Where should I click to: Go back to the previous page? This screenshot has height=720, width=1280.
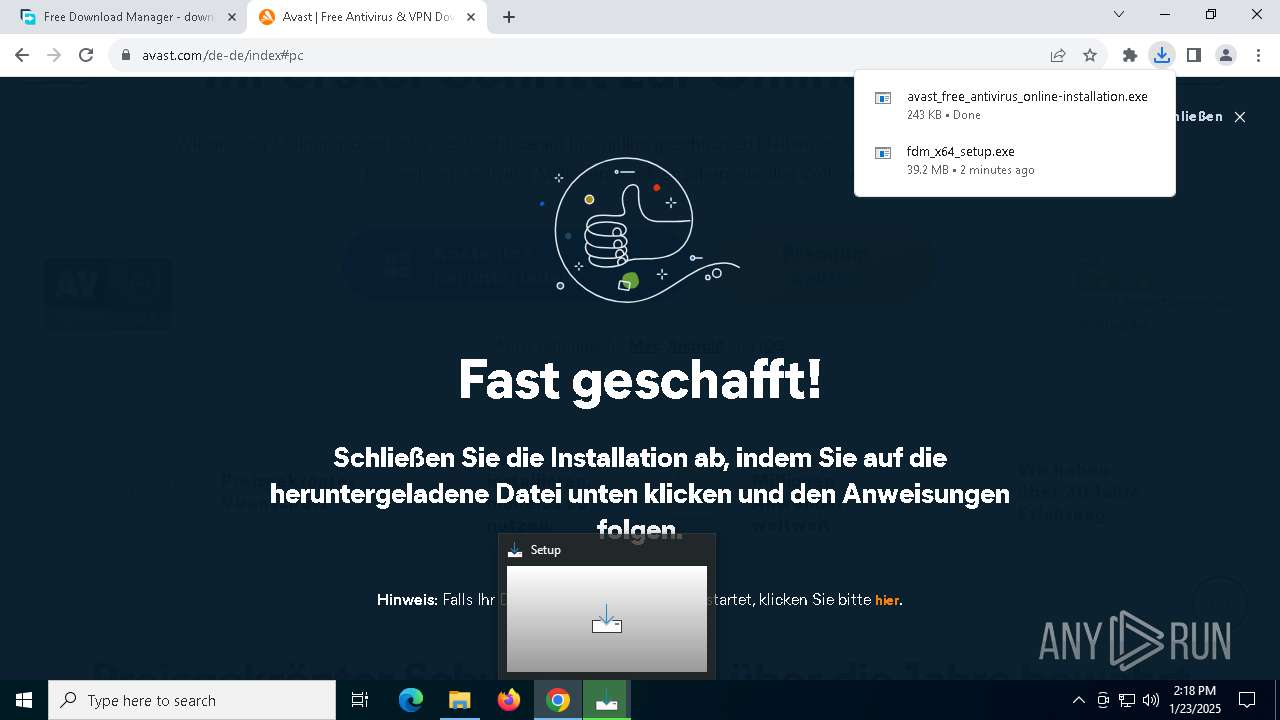coord(22,55)
